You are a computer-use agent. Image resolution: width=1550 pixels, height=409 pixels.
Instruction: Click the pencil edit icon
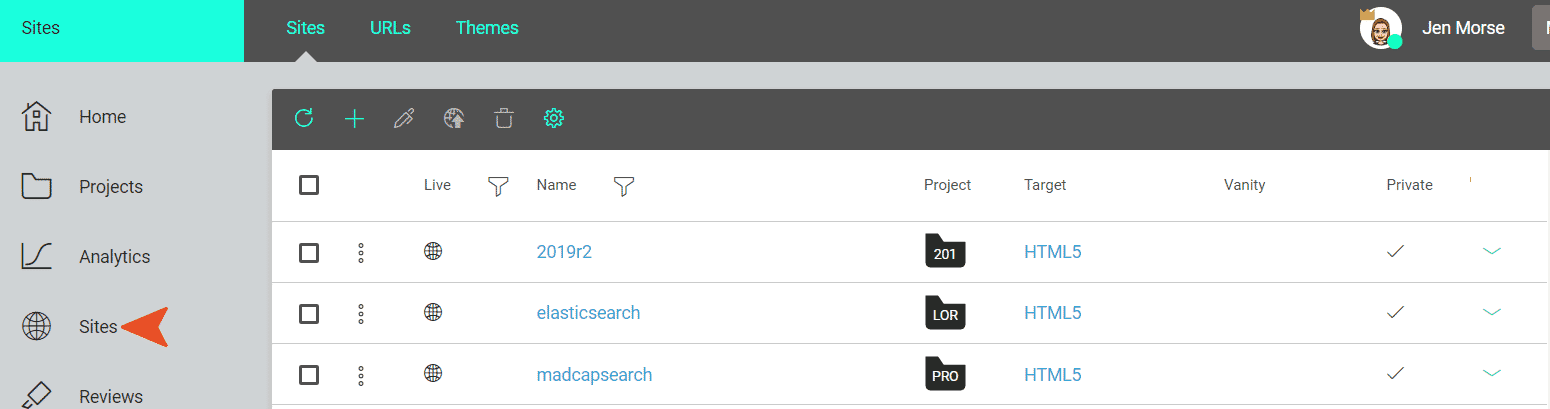[404, 119]
